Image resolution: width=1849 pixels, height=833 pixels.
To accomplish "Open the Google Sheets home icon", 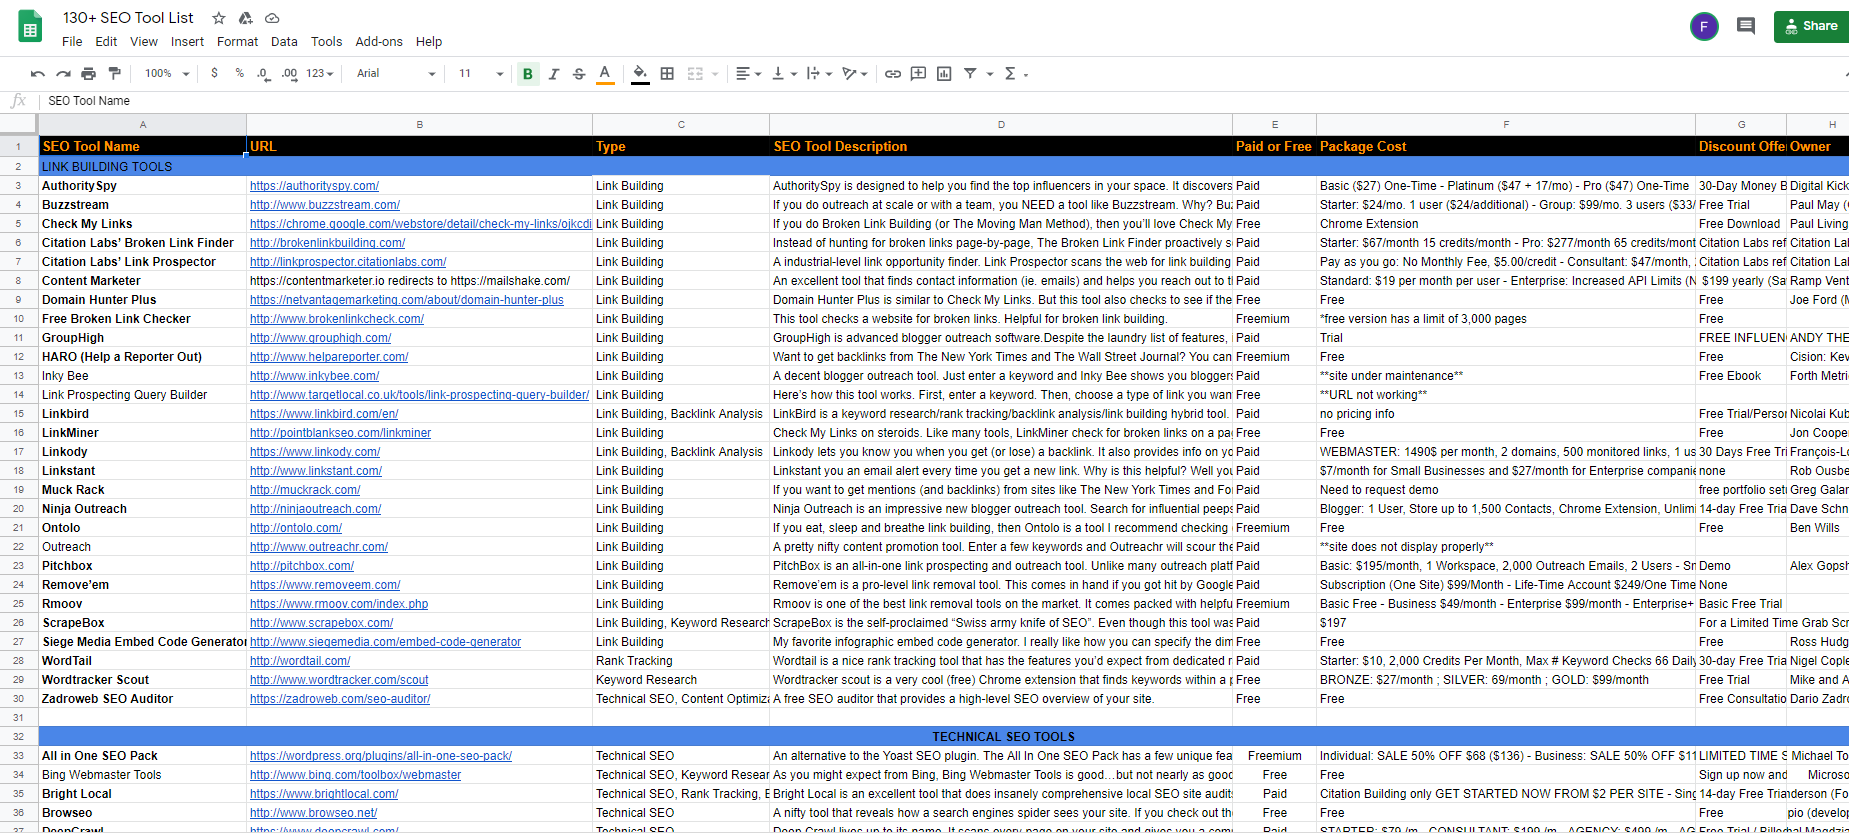I will pos(30,27).
